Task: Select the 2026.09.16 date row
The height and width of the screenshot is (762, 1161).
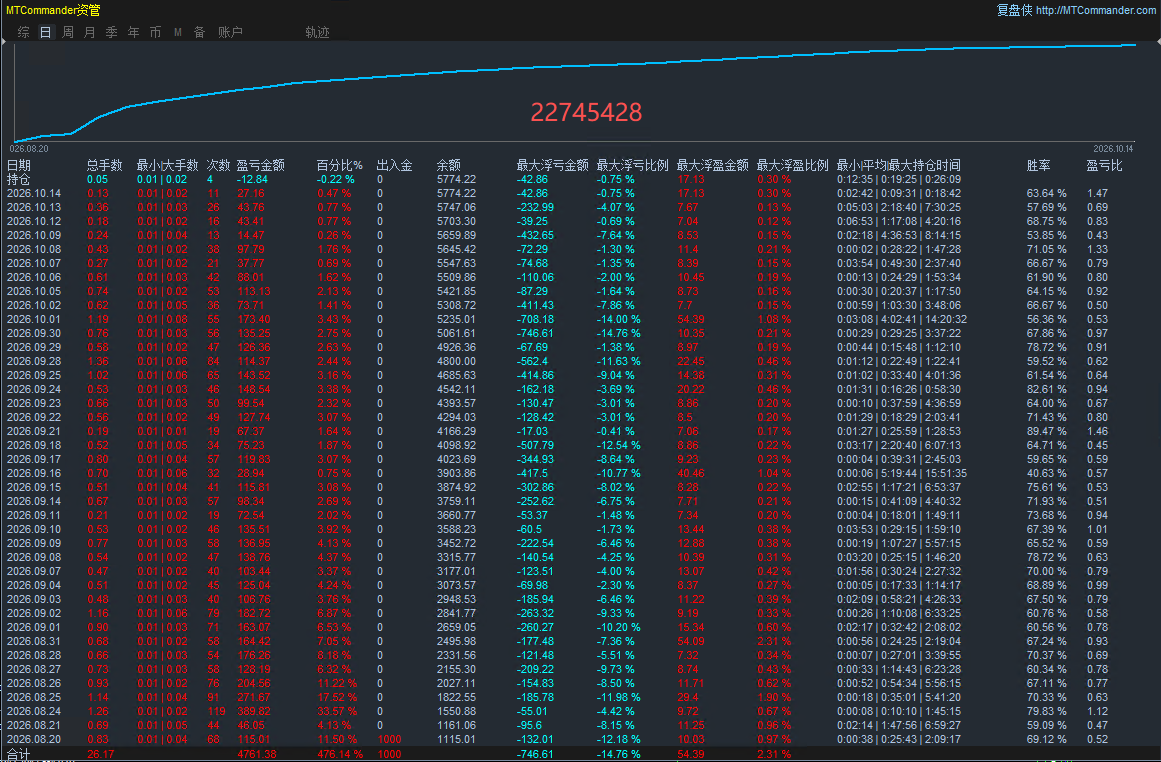Action: coord(34,473)
